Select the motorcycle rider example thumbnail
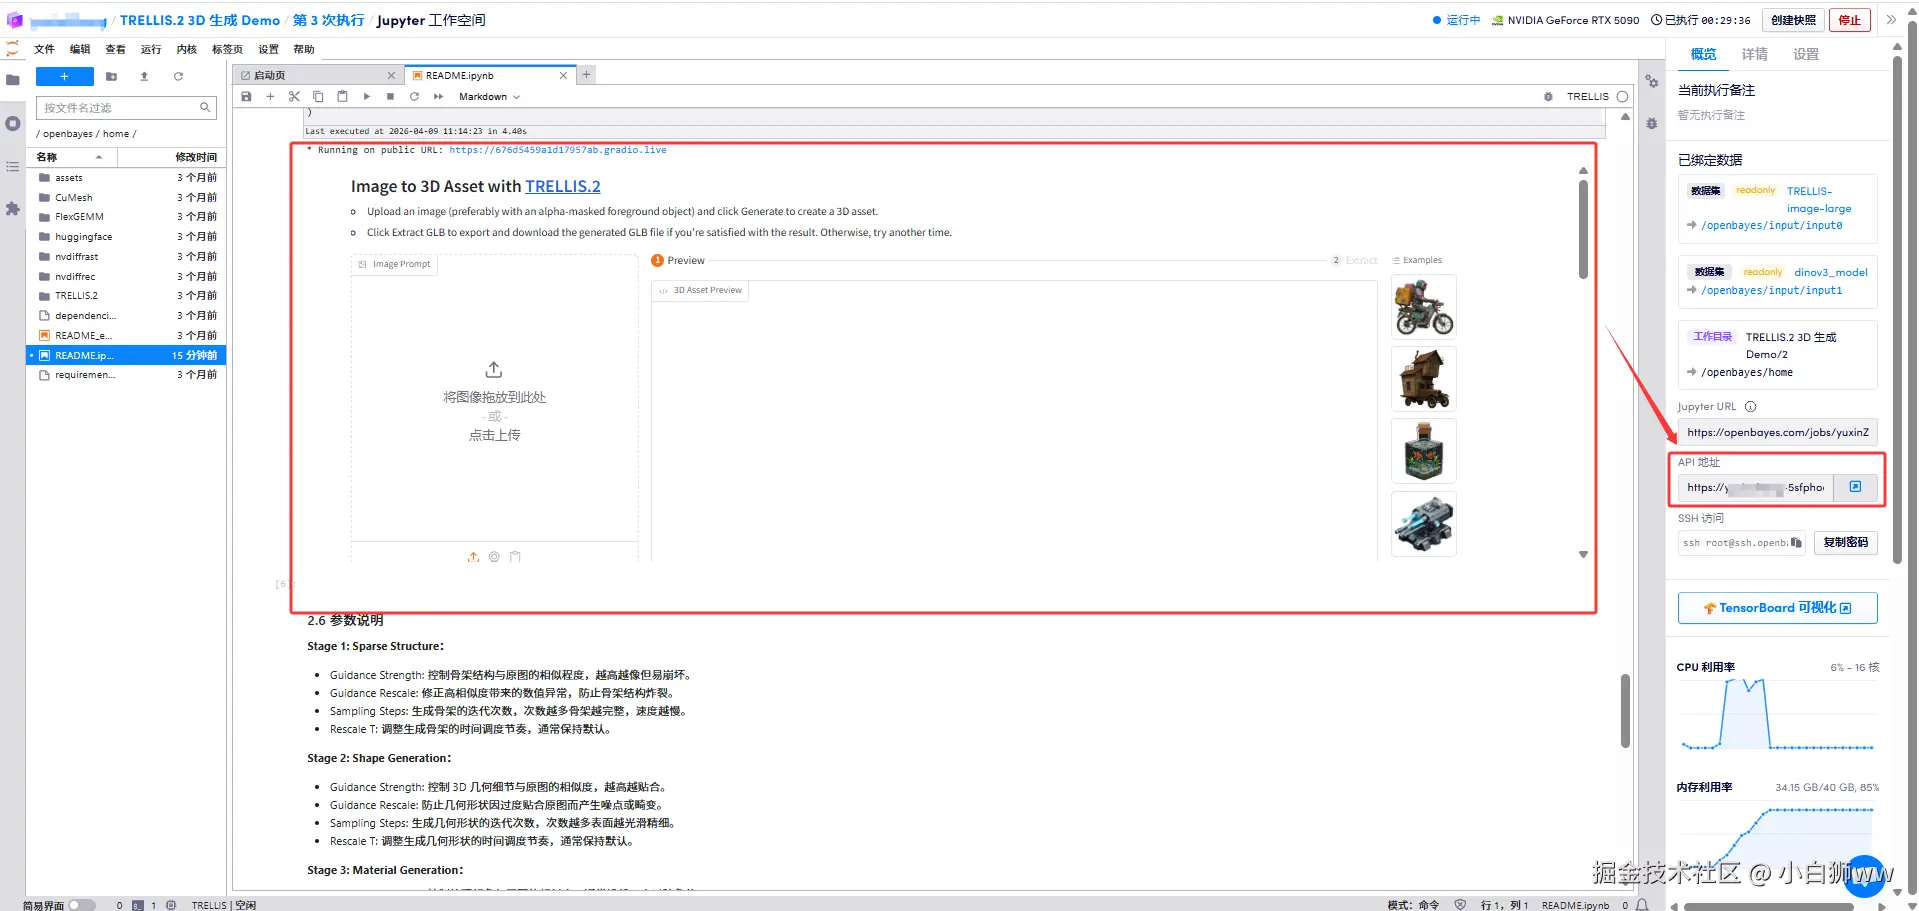Viewport: 1919px width, 911px height. coord(1424,308)
